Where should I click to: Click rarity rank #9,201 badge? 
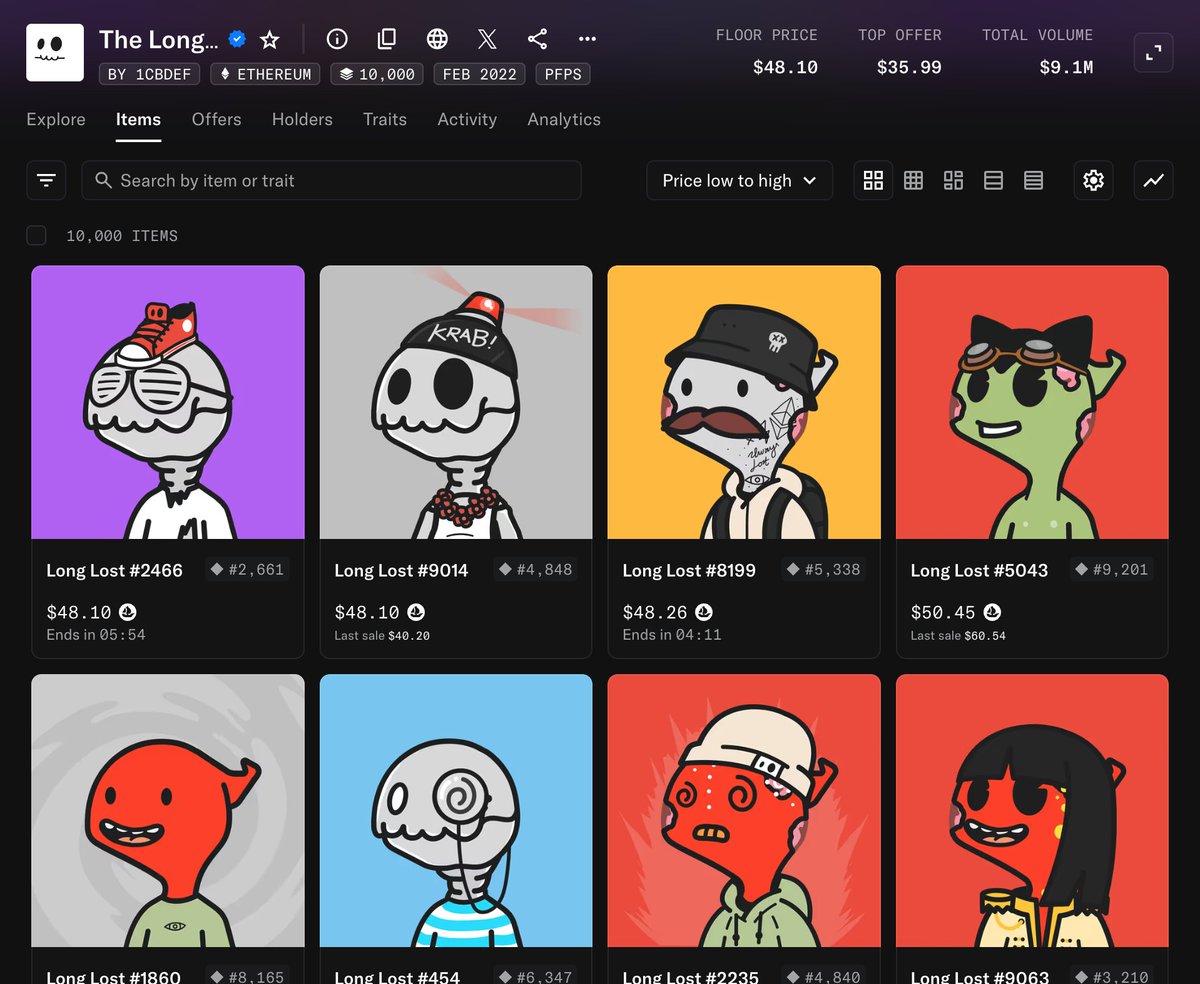pos(1111,570)
